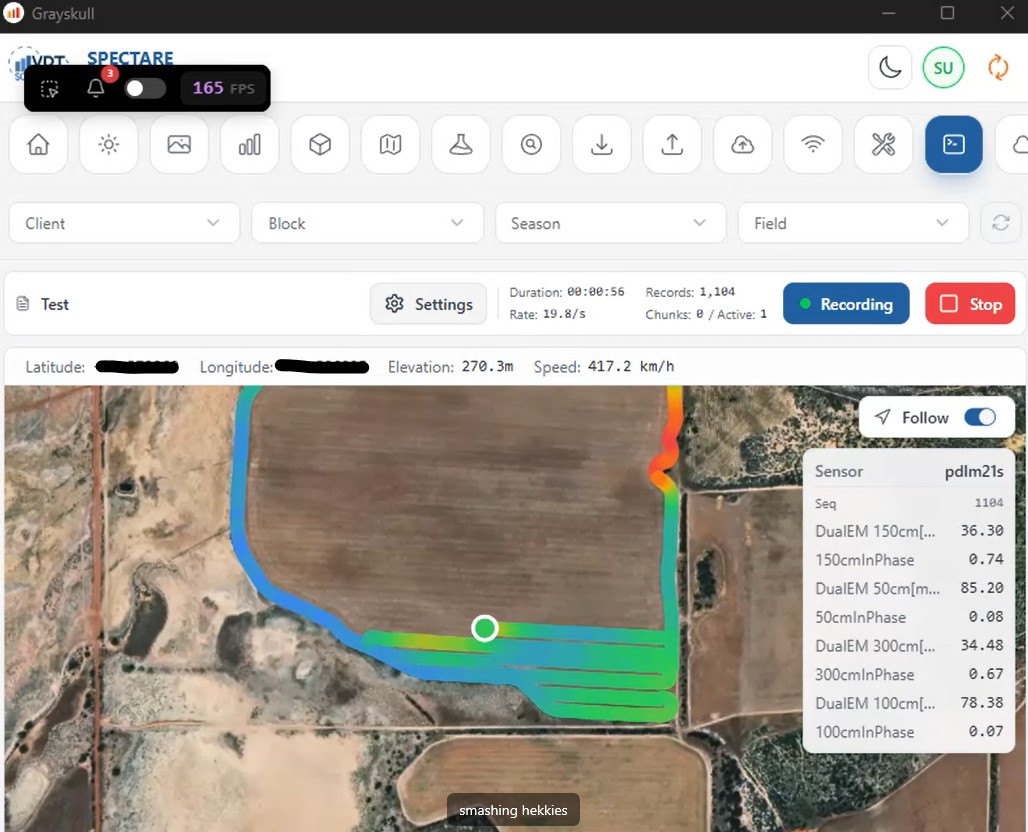1028x832 pixels.
Task: Select the 50cmInPhase value 0.08
Action: click(909, 617)
